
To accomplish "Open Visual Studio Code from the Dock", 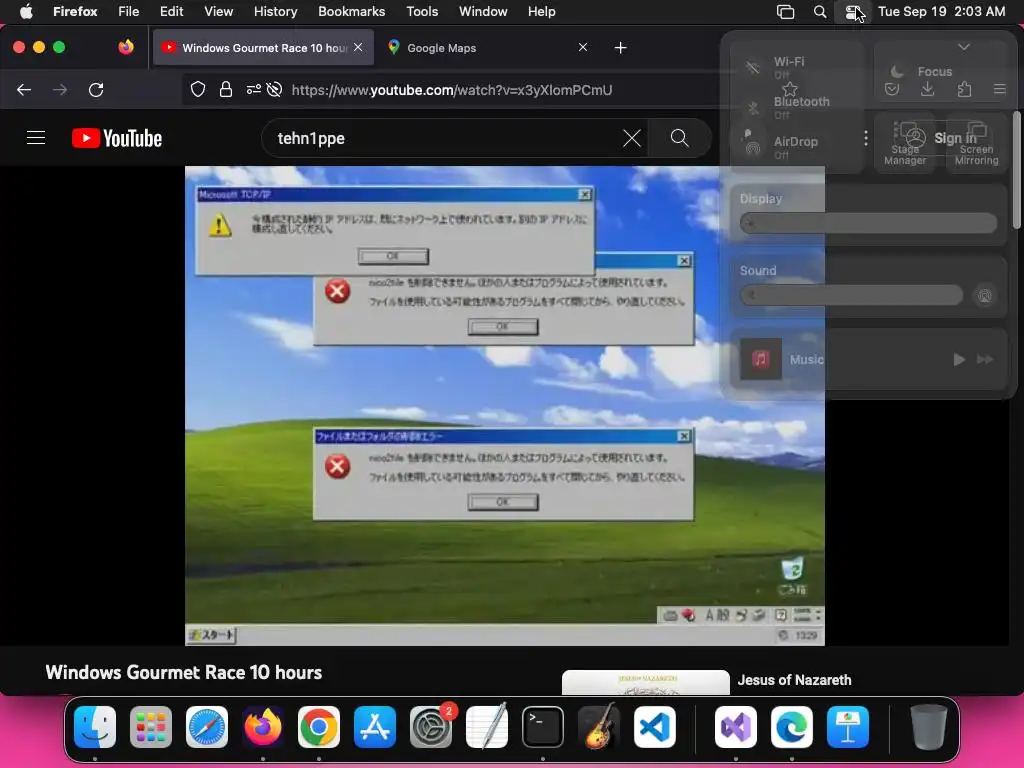I will (x=654, y=727).
